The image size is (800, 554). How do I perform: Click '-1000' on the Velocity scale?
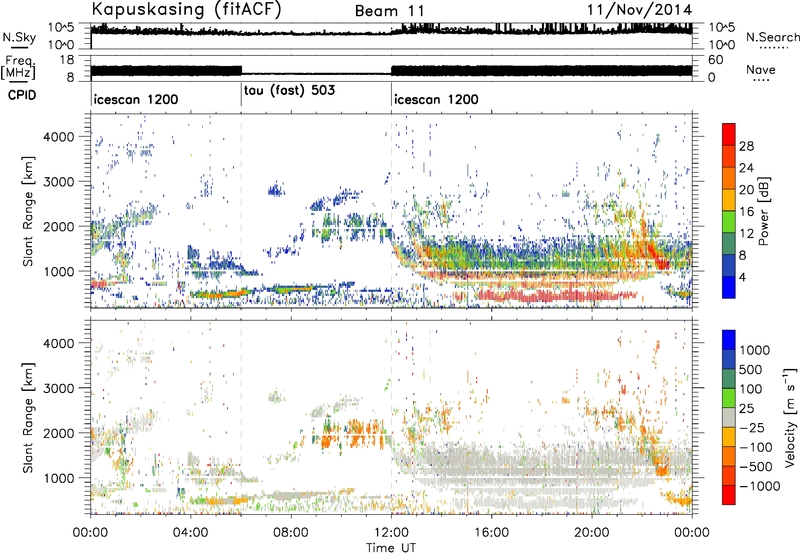coord(760,486)
